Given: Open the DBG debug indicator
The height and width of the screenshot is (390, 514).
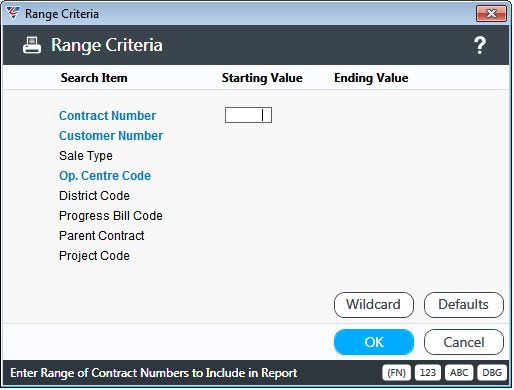Looking at the screenshot, I should [492, 372].
